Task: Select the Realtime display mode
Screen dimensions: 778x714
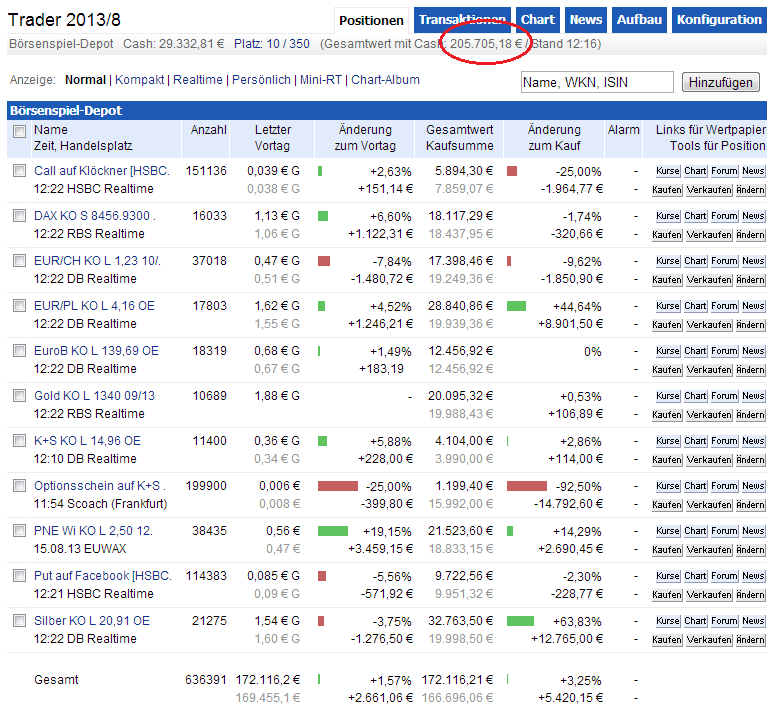Action: click(x=198, y=80)
